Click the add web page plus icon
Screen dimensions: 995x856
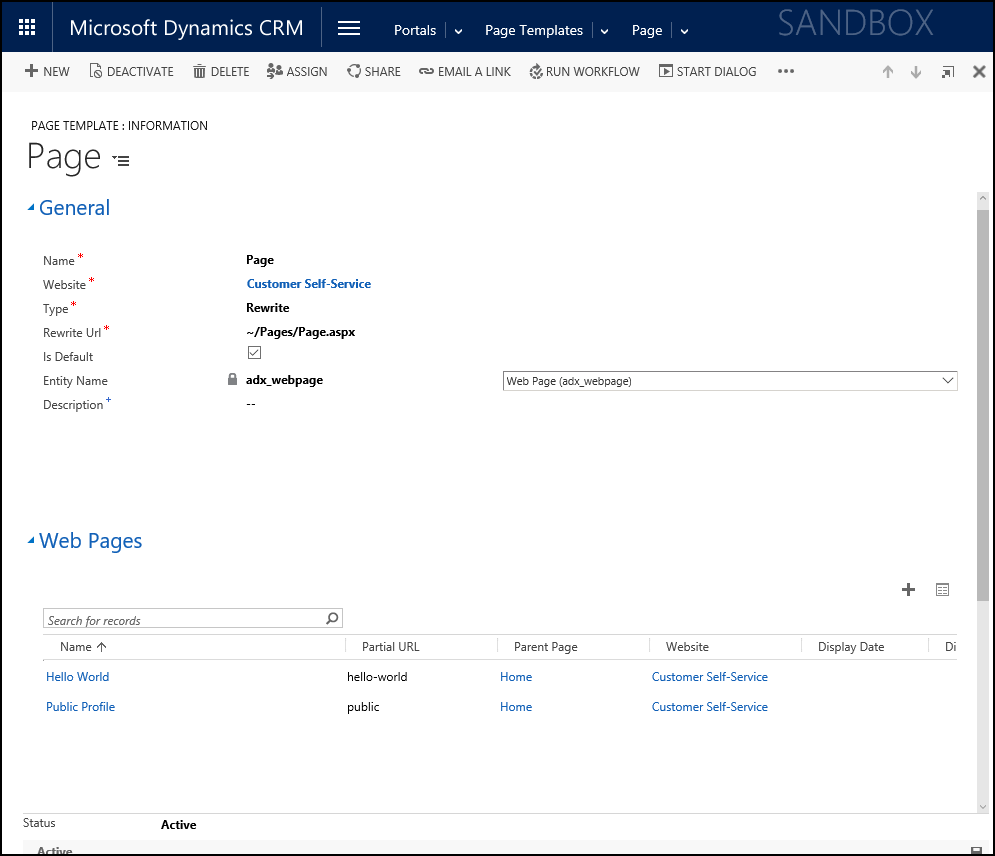tap(908, 589)
